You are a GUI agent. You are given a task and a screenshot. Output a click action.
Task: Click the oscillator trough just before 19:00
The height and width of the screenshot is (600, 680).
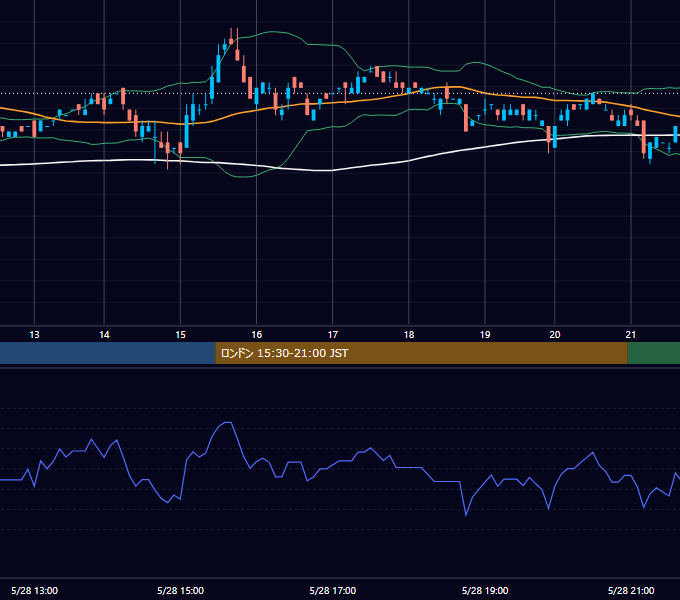pos(466,515)
